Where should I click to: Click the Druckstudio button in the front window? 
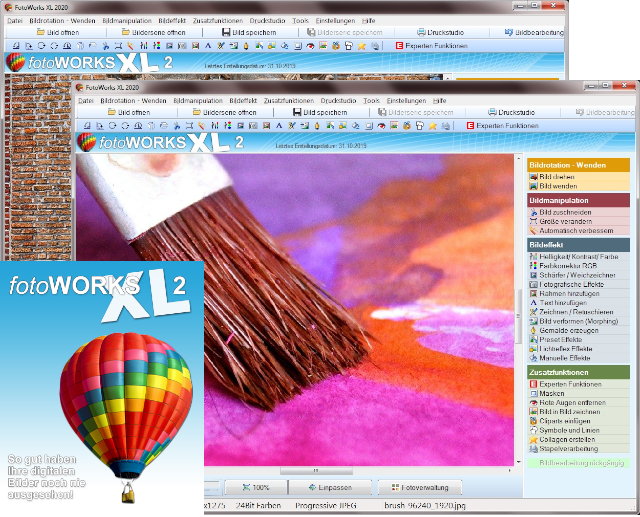click(x=511, y=112)
